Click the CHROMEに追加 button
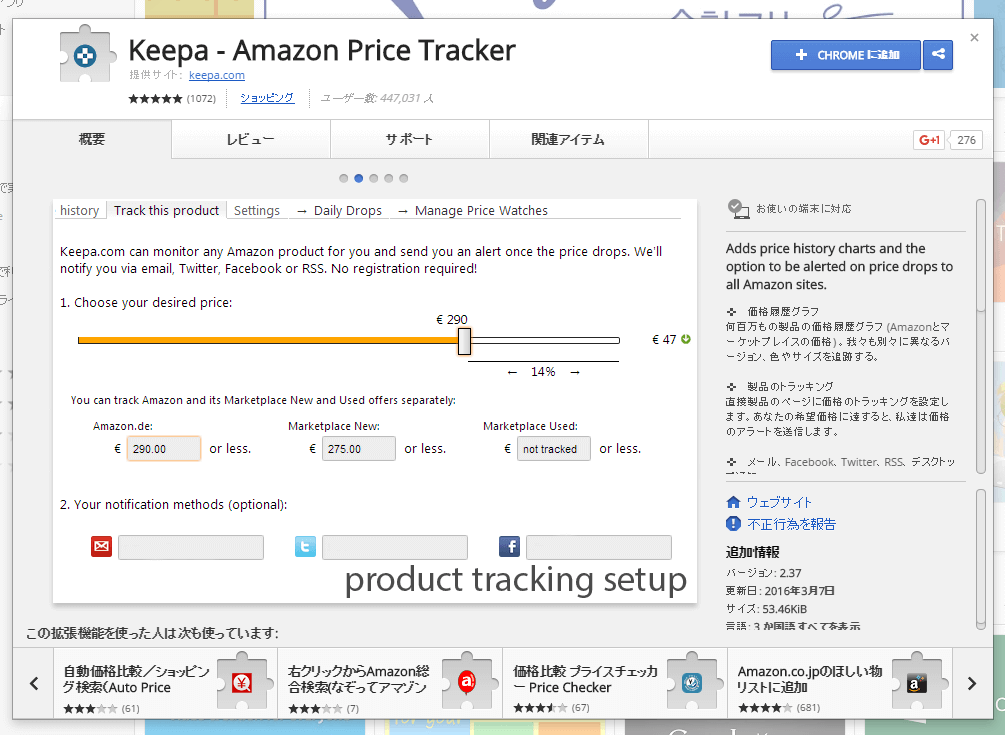This screenshot has width=1005, height=735. [846, 55]
